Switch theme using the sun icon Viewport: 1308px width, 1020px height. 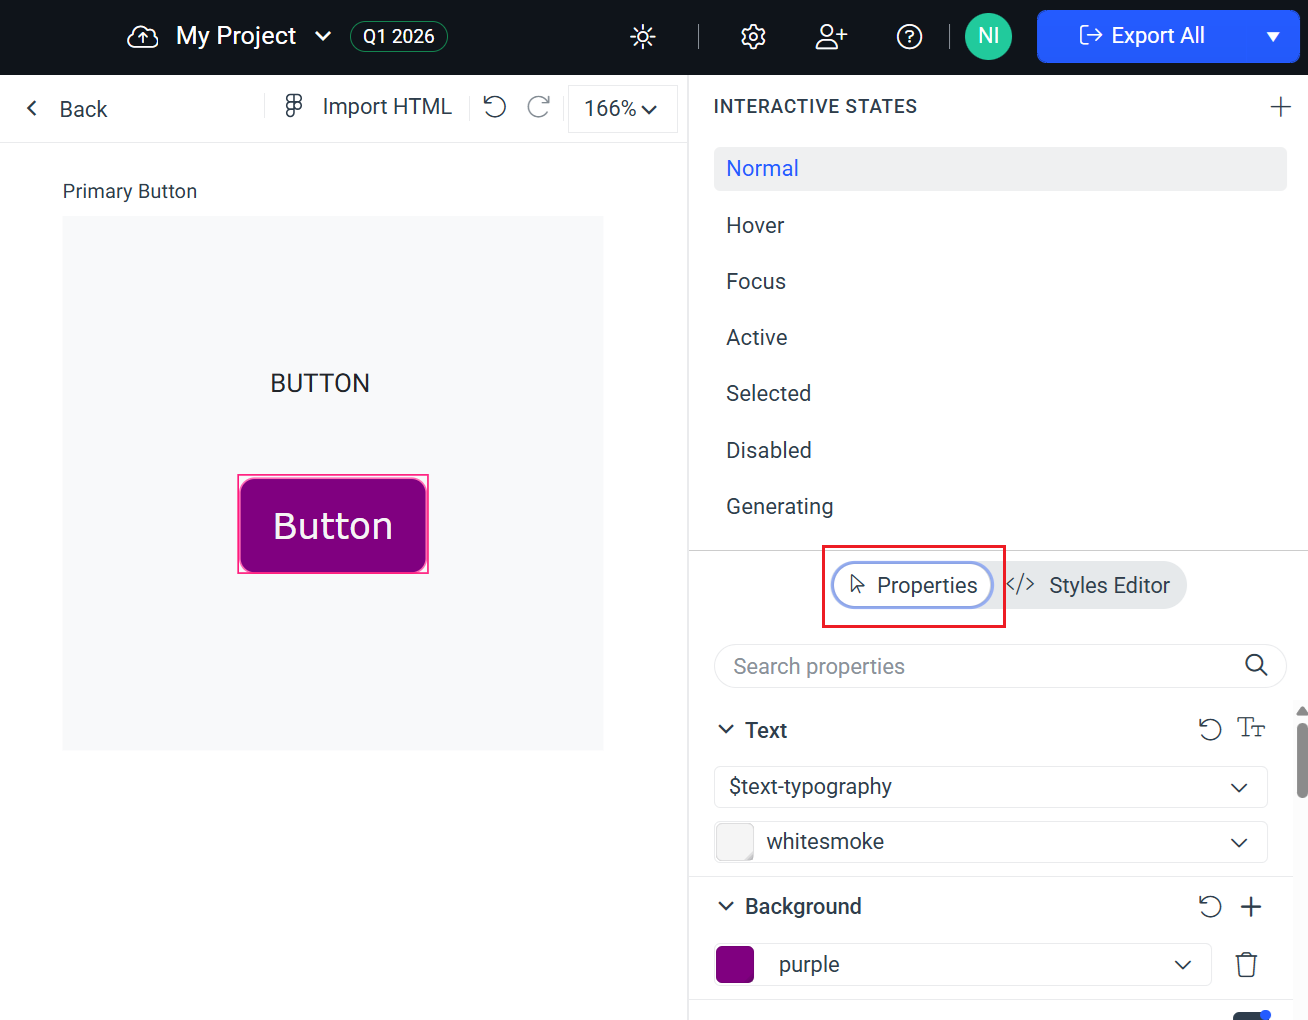(642, 36)
